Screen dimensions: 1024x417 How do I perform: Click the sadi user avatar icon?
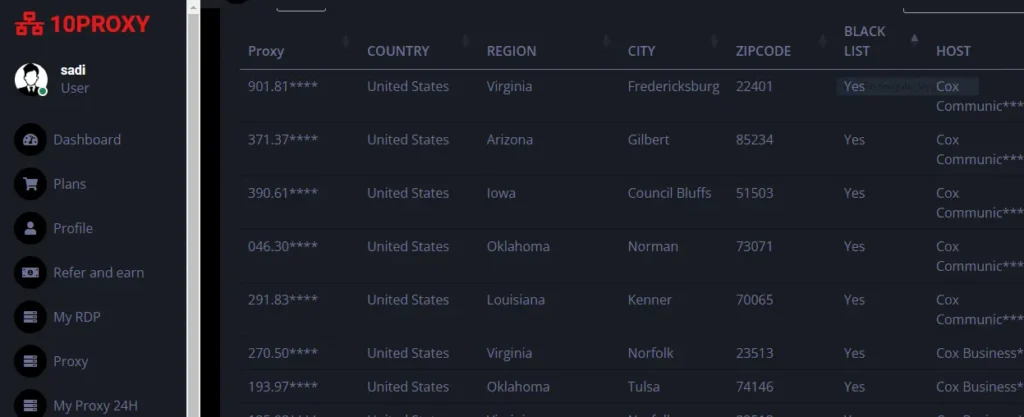[30, 79]
